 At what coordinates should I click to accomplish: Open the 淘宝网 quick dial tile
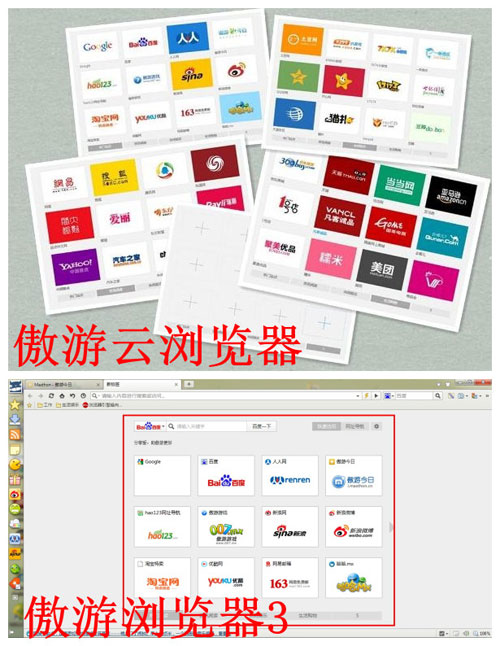pos(162,578)
